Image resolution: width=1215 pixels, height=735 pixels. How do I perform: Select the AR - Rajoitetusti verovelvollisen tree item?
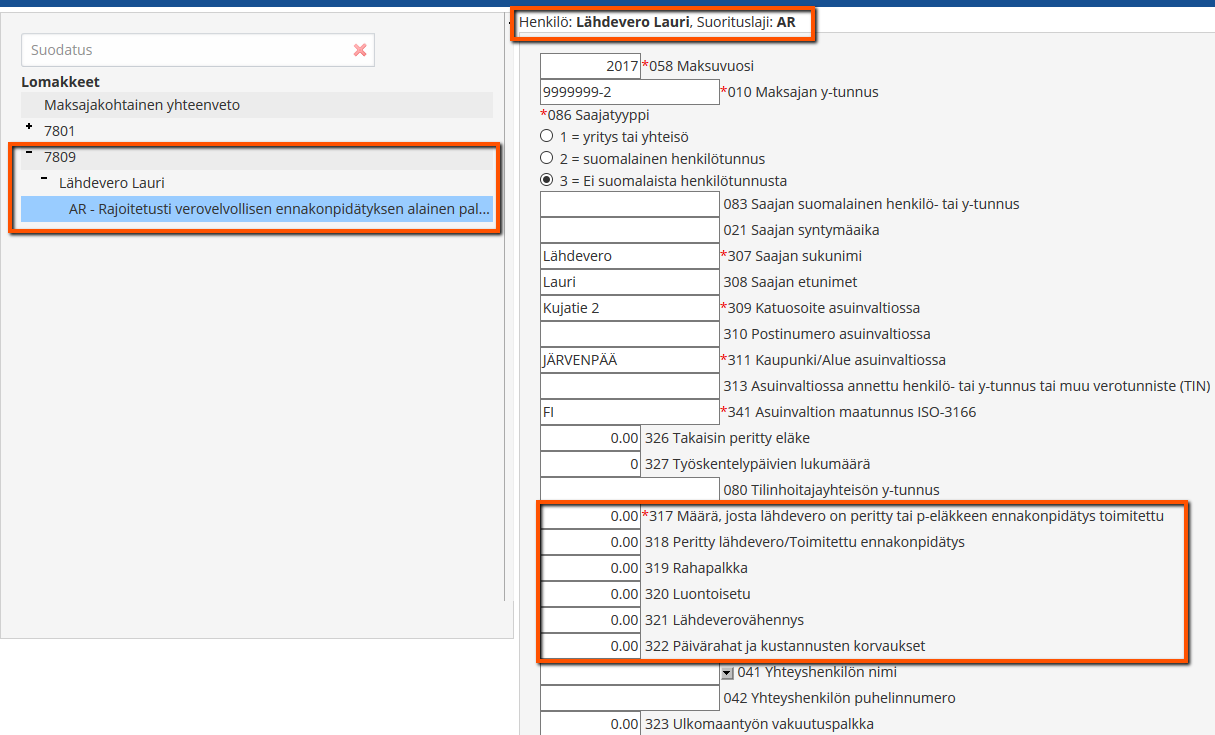coord(280,209)
